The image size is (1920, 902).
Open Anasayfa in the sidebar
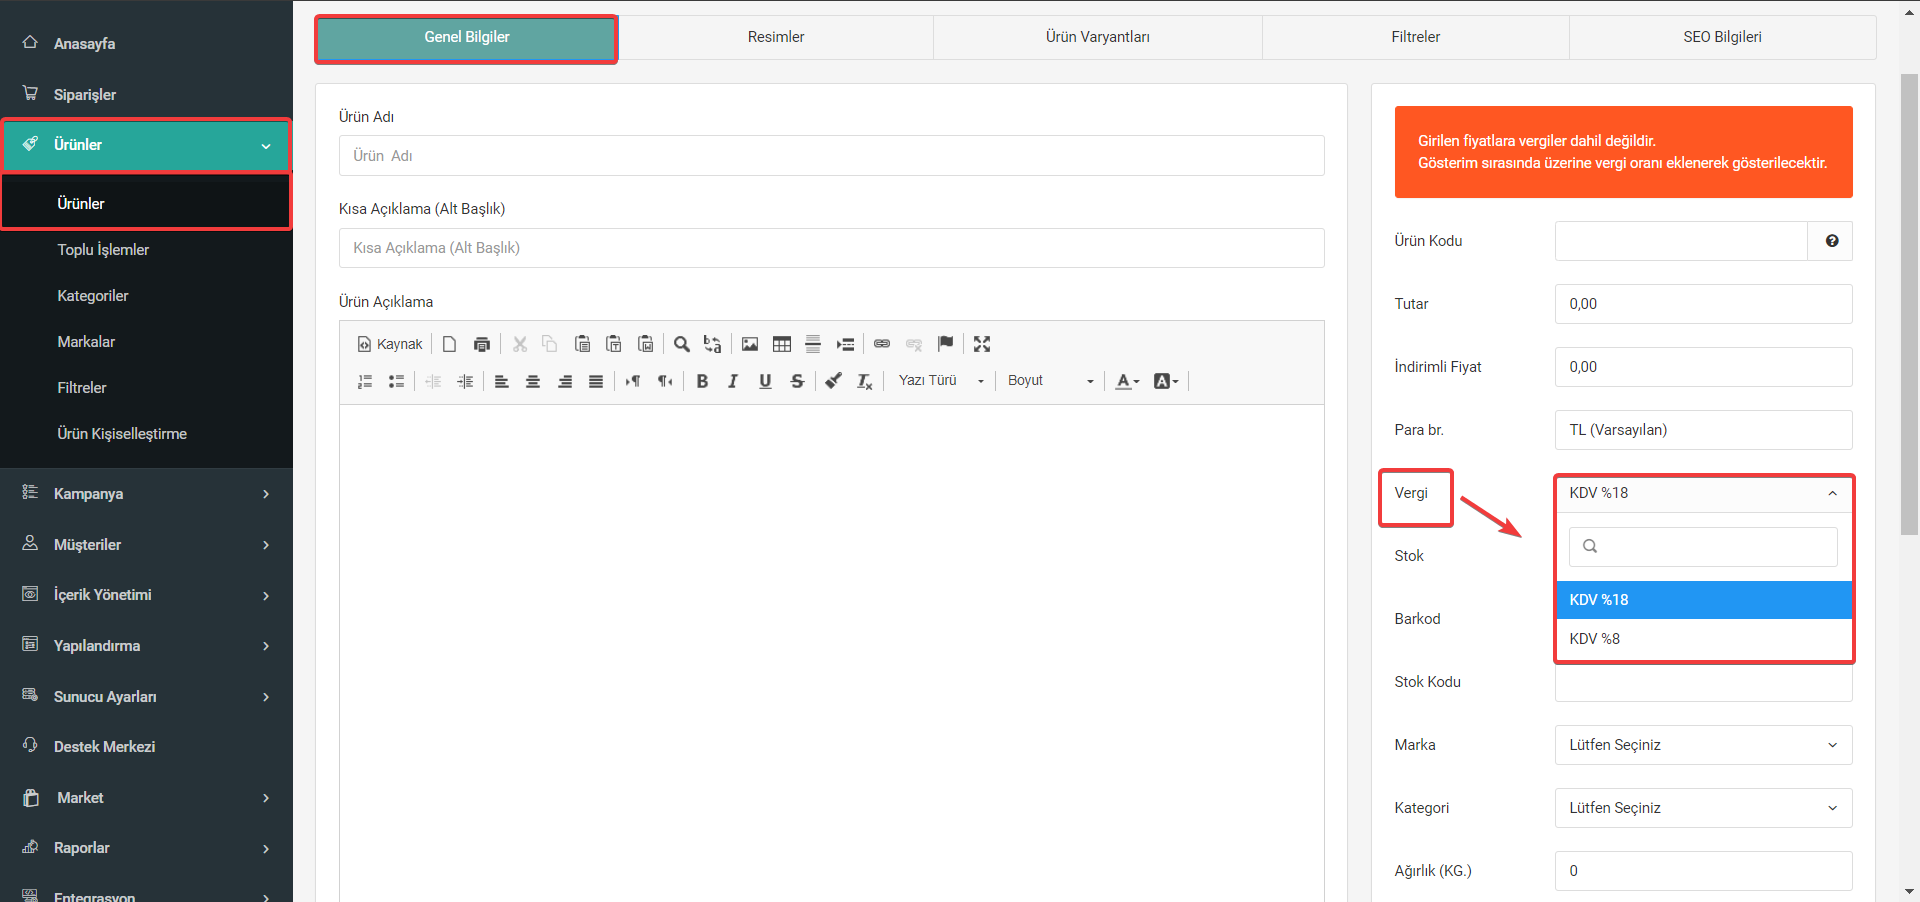coord(146,44)
